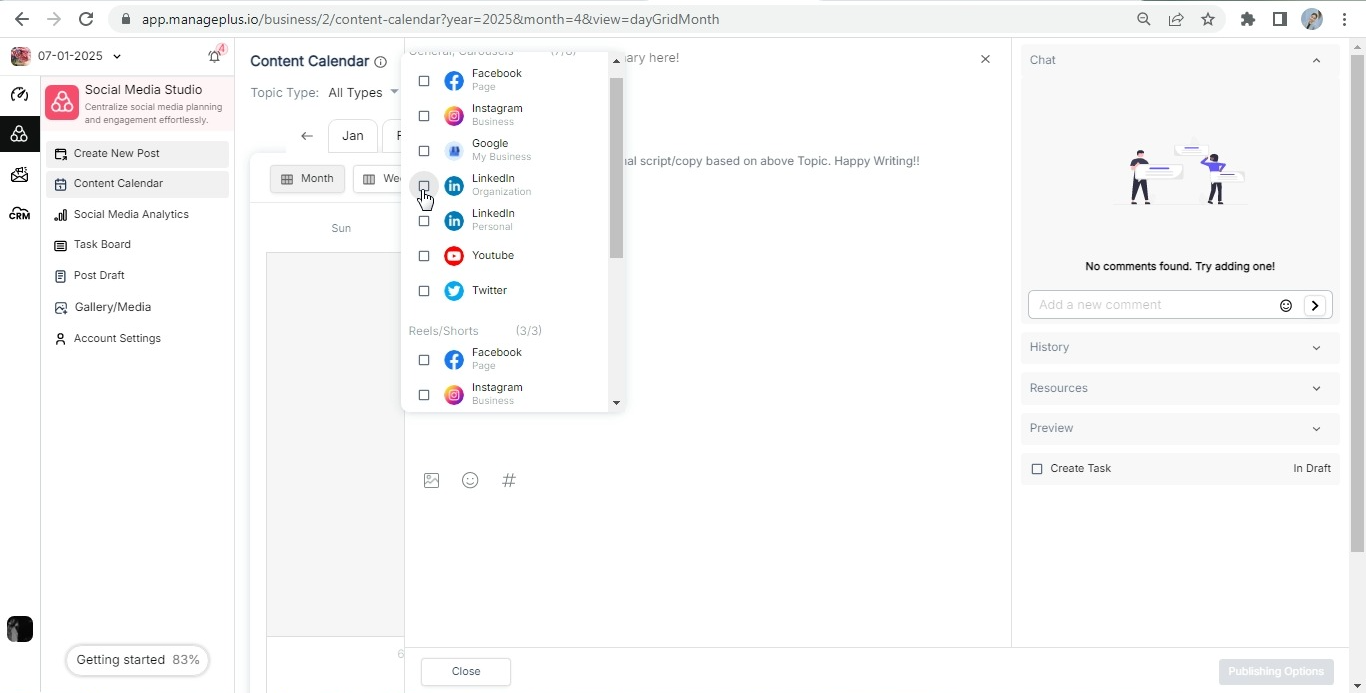Check the Youtube checkbox
The image size is (1366, 693).
coord(424,256)
